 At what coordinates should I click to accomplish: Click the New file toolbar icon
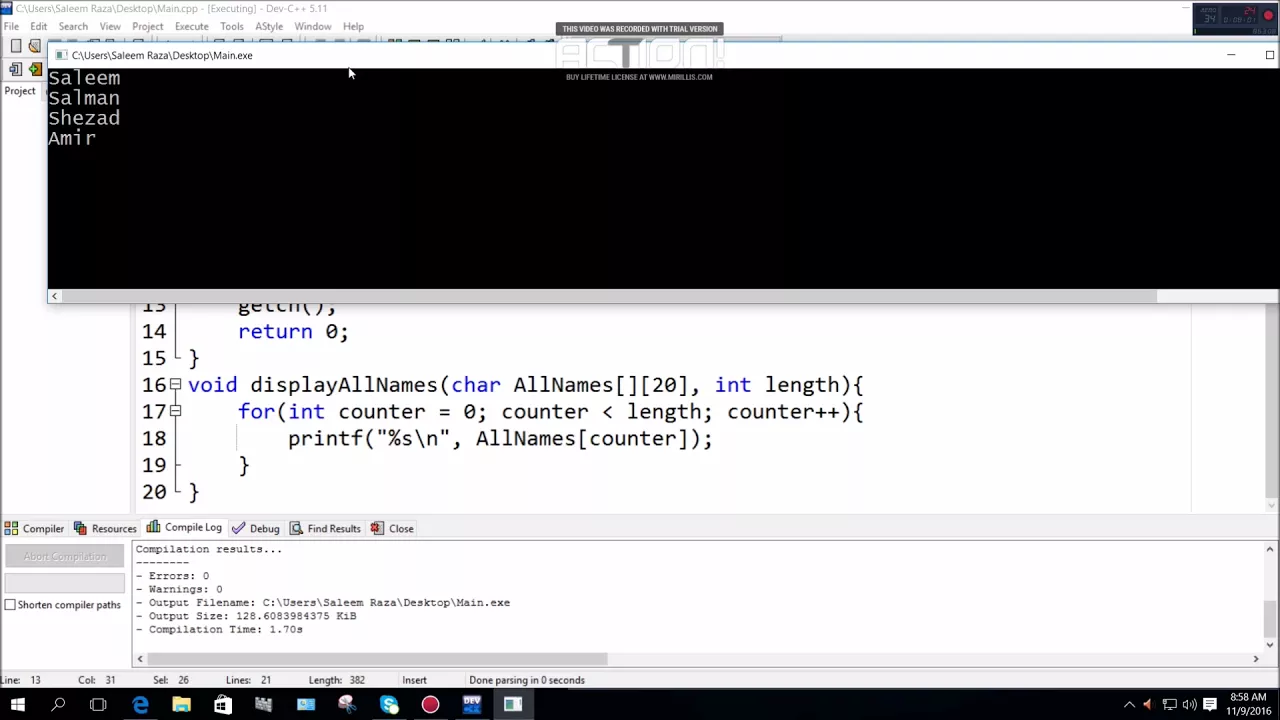coord(15,46)
